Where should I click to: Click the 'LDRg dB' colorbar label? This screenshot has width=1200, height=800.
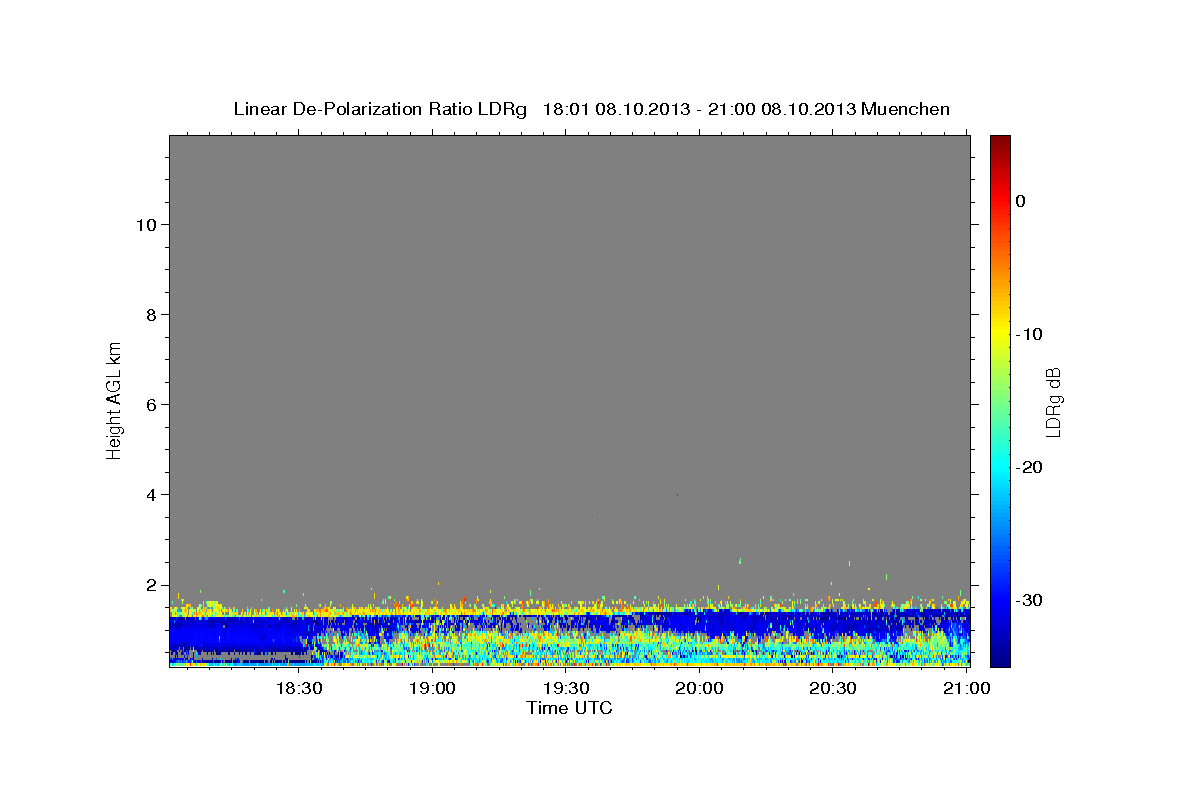pyautogui.click(x=1053, y=401)
